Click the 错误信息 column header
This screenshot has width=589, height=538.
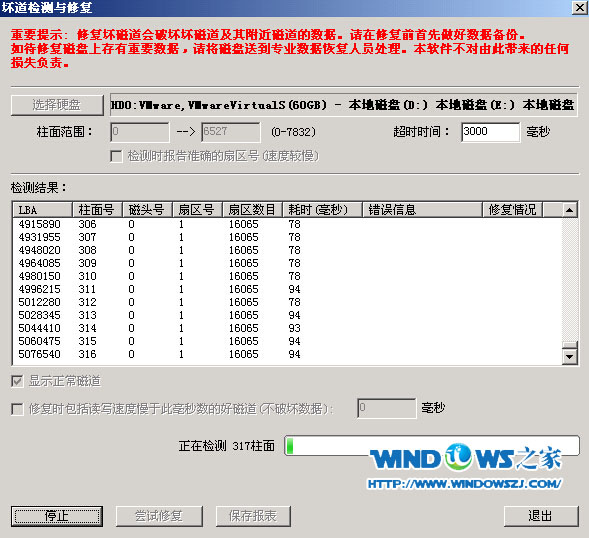click(422, 210)
